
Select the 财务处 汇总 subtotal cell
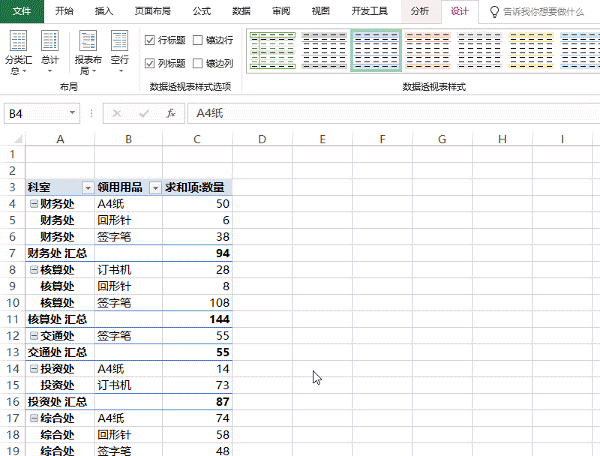(60, 253)
